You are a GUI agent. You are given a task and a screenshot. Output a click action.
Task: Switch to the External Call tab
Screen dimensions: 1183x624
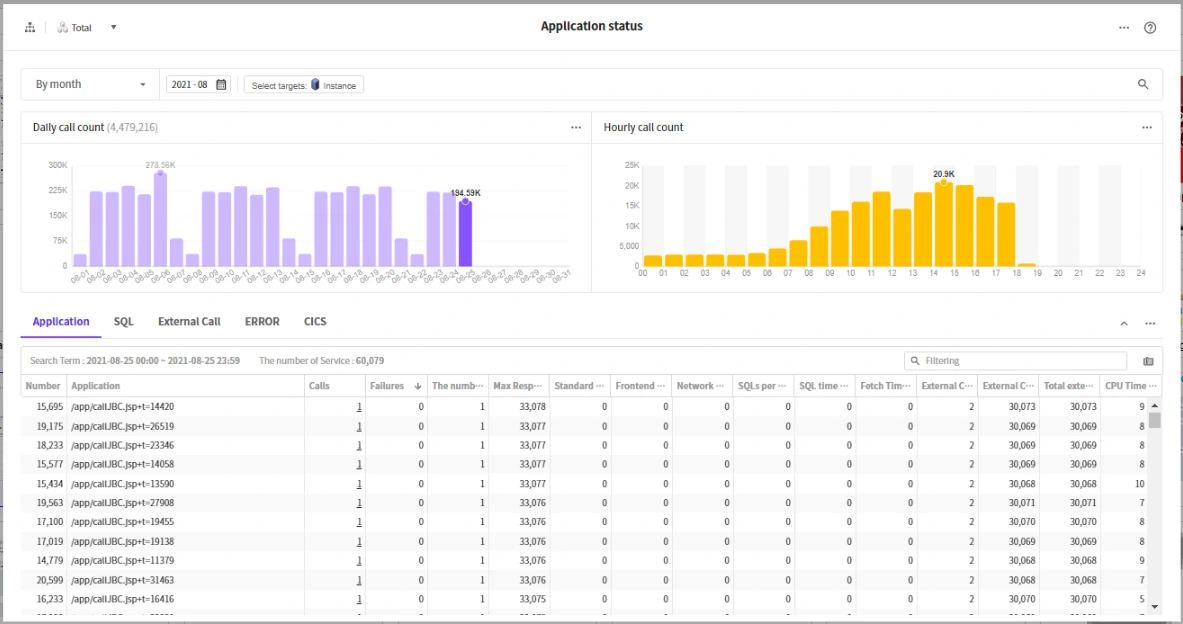click(189, 321)
